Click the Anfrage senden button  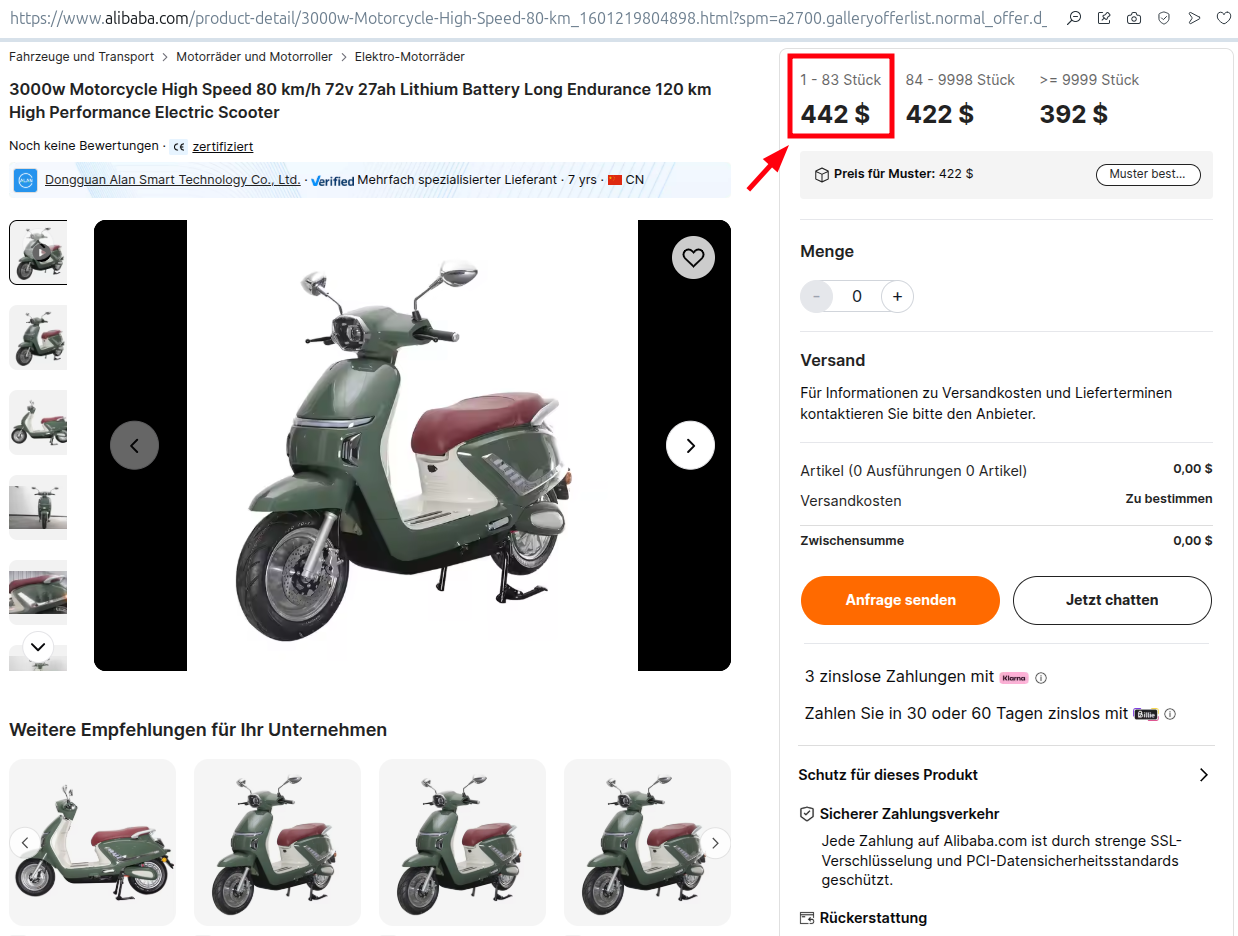coord(900,600)
